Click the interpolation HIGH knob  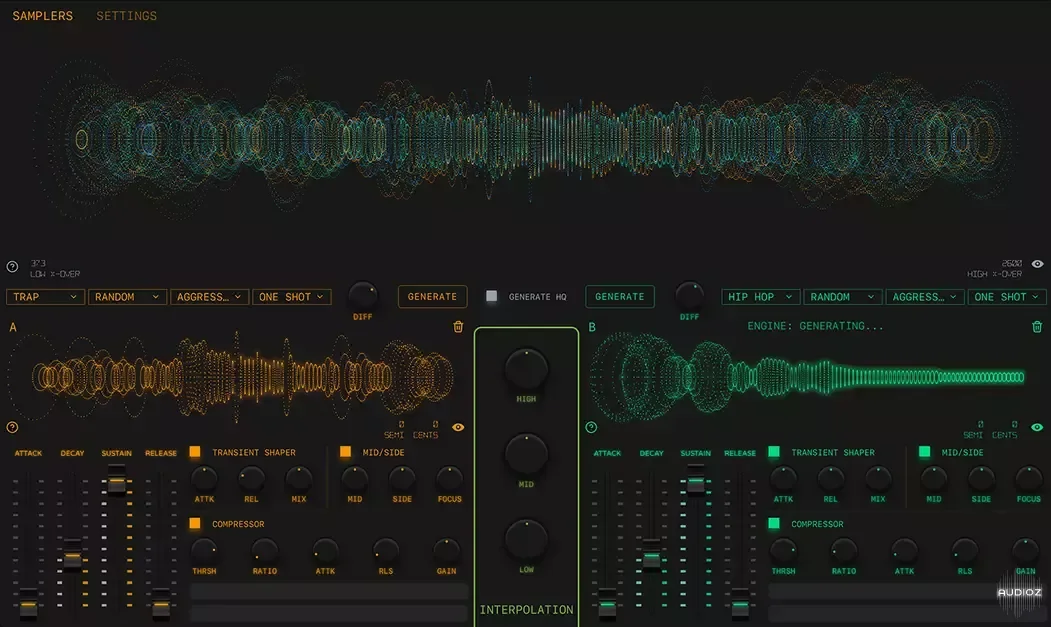[526, 369]
